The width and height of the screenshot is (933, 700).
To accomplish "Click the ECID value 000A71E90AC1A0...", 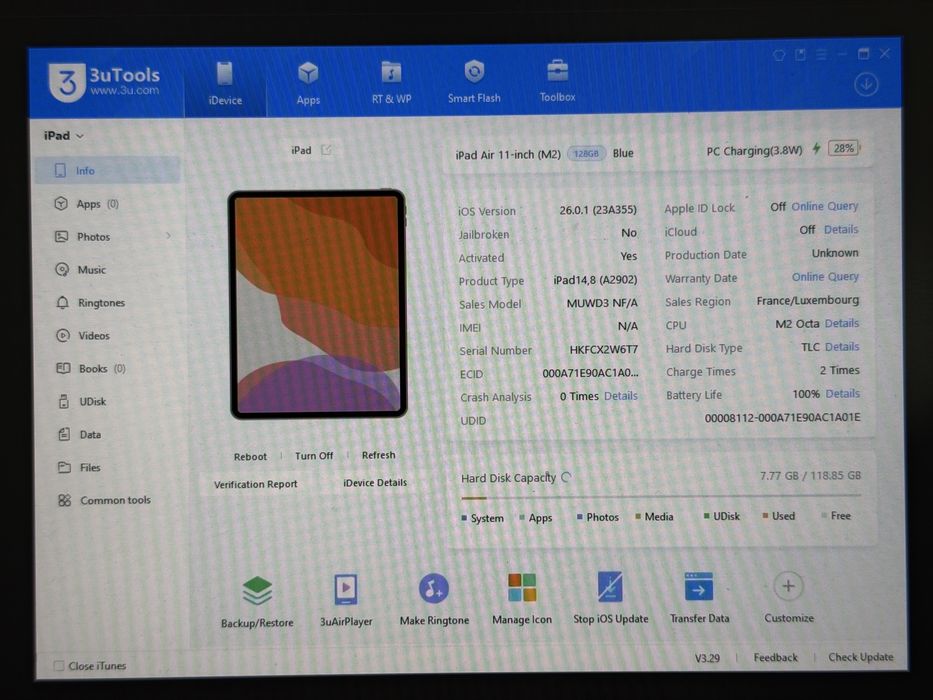I will coord(590,373).
